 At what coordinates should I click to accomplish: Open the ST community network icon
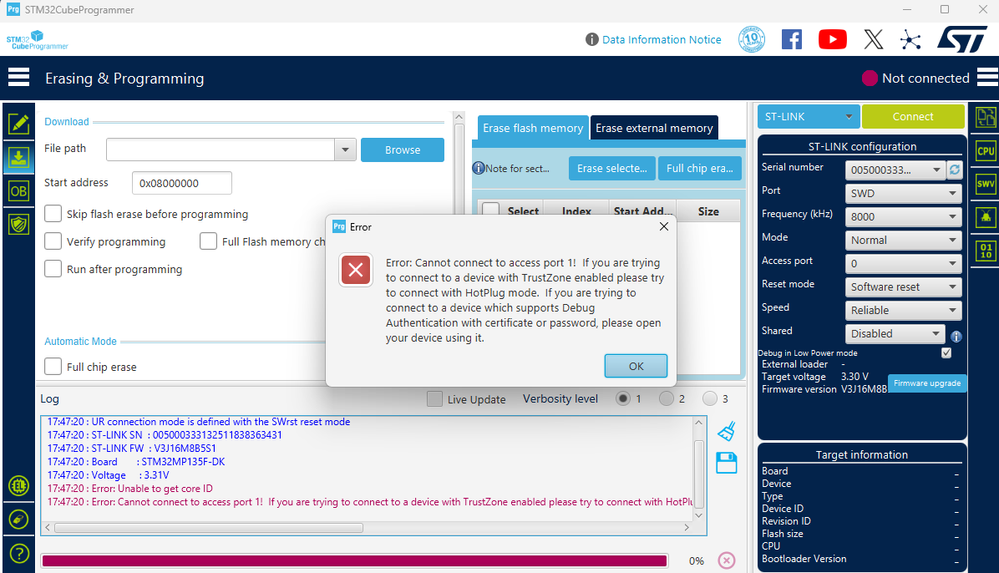[x=910, y=40]
